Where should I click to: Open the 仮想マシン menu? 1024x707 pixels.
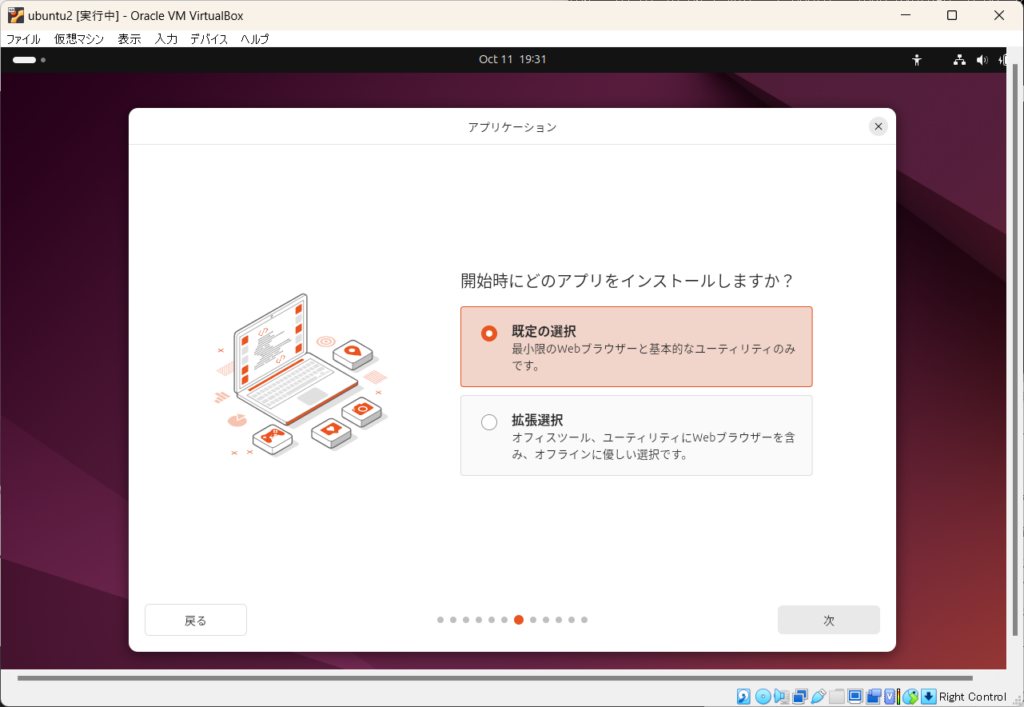[x=79, y=39]
